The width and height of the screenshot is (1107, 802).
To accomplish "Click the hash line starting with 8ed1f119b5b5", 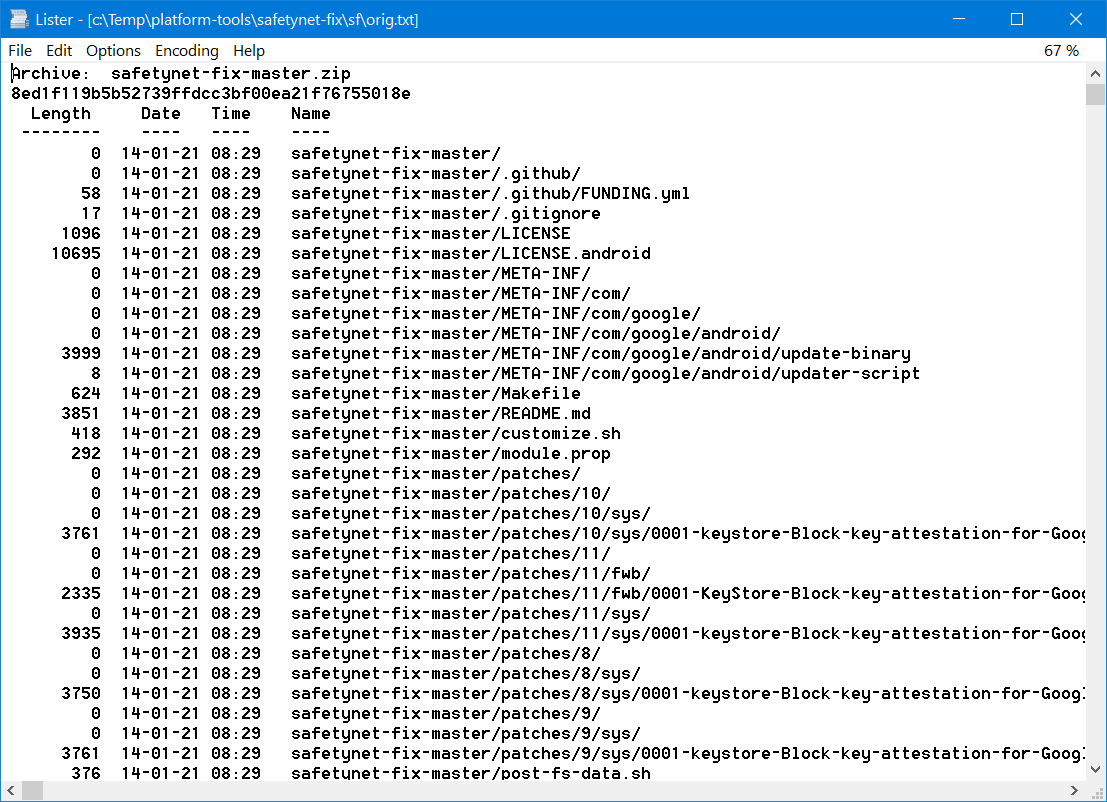I will point(211,93).
